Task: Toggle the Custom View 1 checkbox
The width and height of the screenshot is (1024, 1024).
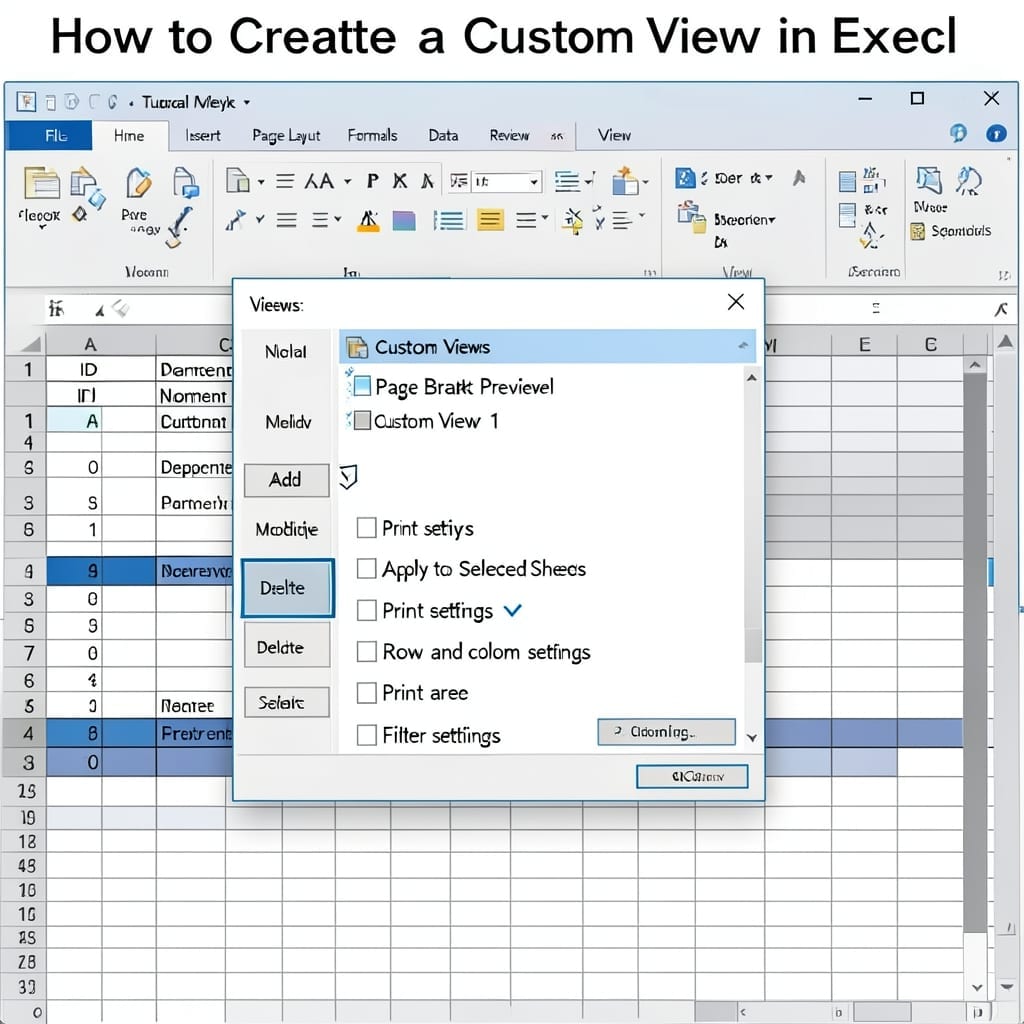Action: tap(362, 421)
